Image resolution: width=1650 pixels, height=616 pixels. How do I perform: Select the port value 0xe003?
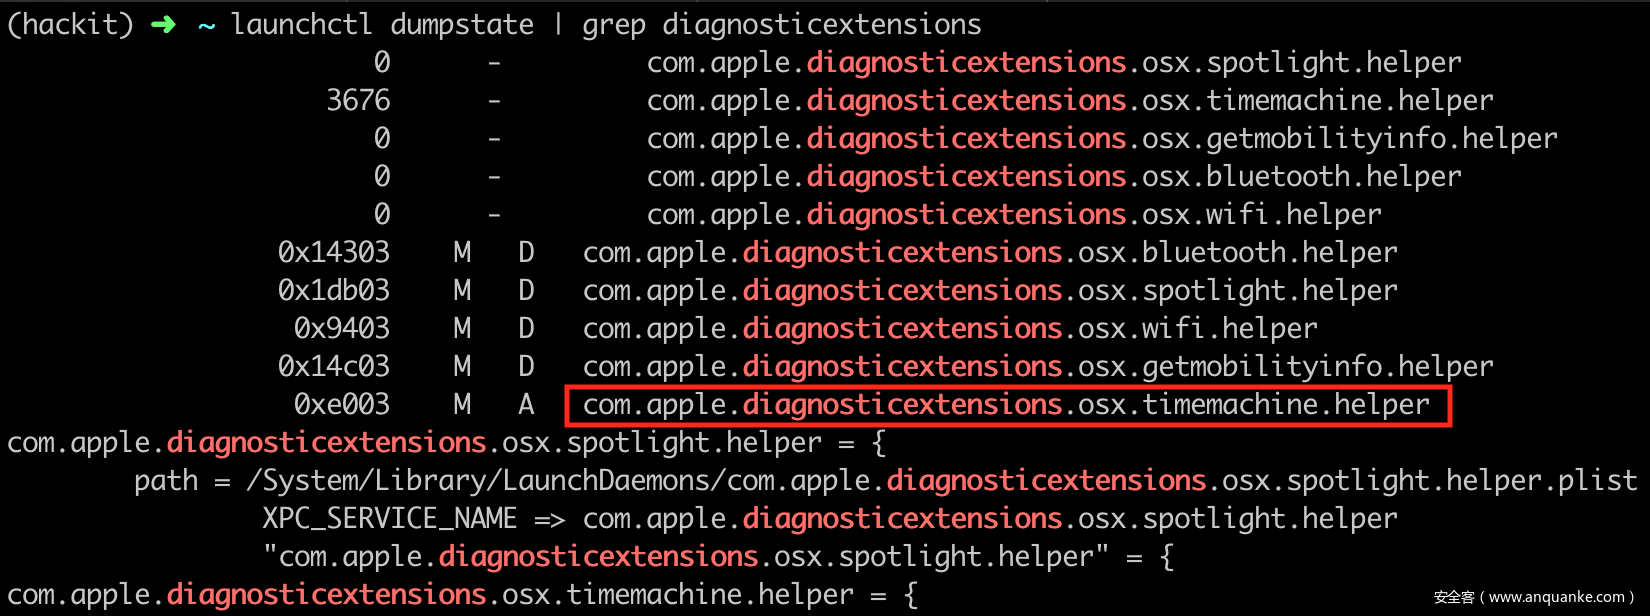click(x=342, y=405)
